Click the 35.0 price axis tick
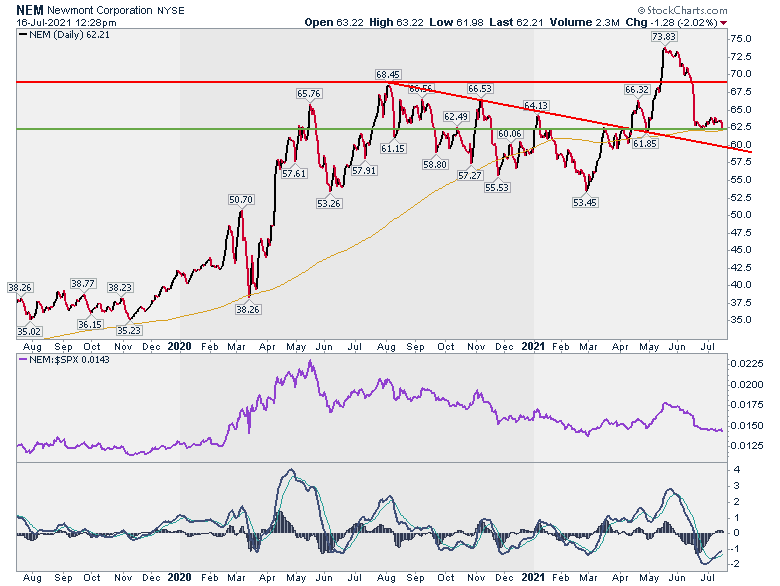This screenshot has height=586, width=780. (x=741, y=320)
